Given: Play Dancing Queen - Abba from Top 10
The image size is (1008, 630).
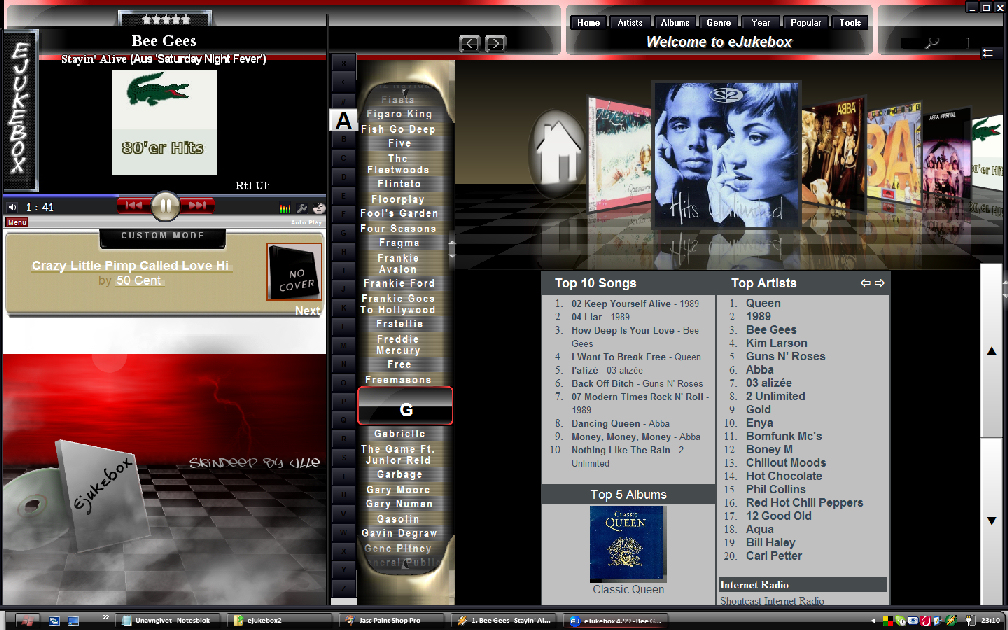Looking at the screenshot, I should pos(620,424).
